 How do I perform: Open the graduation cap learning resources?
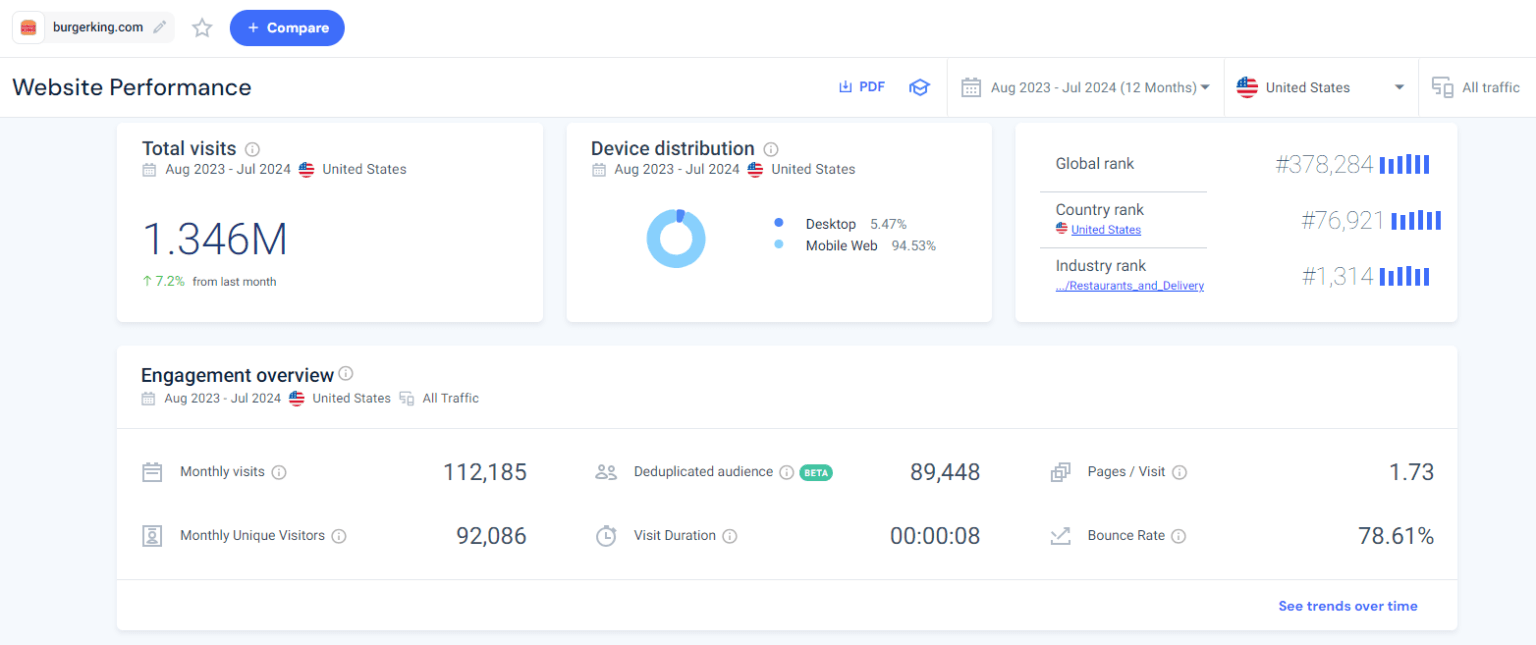point(919,87)
